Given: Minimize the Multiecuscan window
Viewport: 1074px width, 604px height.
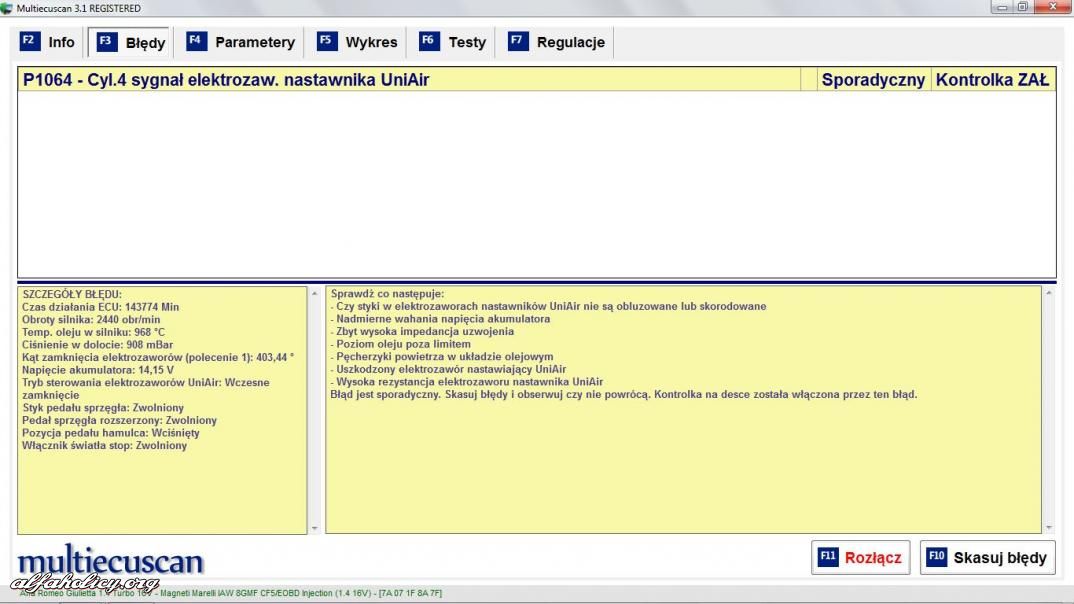Looking at the screenshot, I should pos(1002,8).
